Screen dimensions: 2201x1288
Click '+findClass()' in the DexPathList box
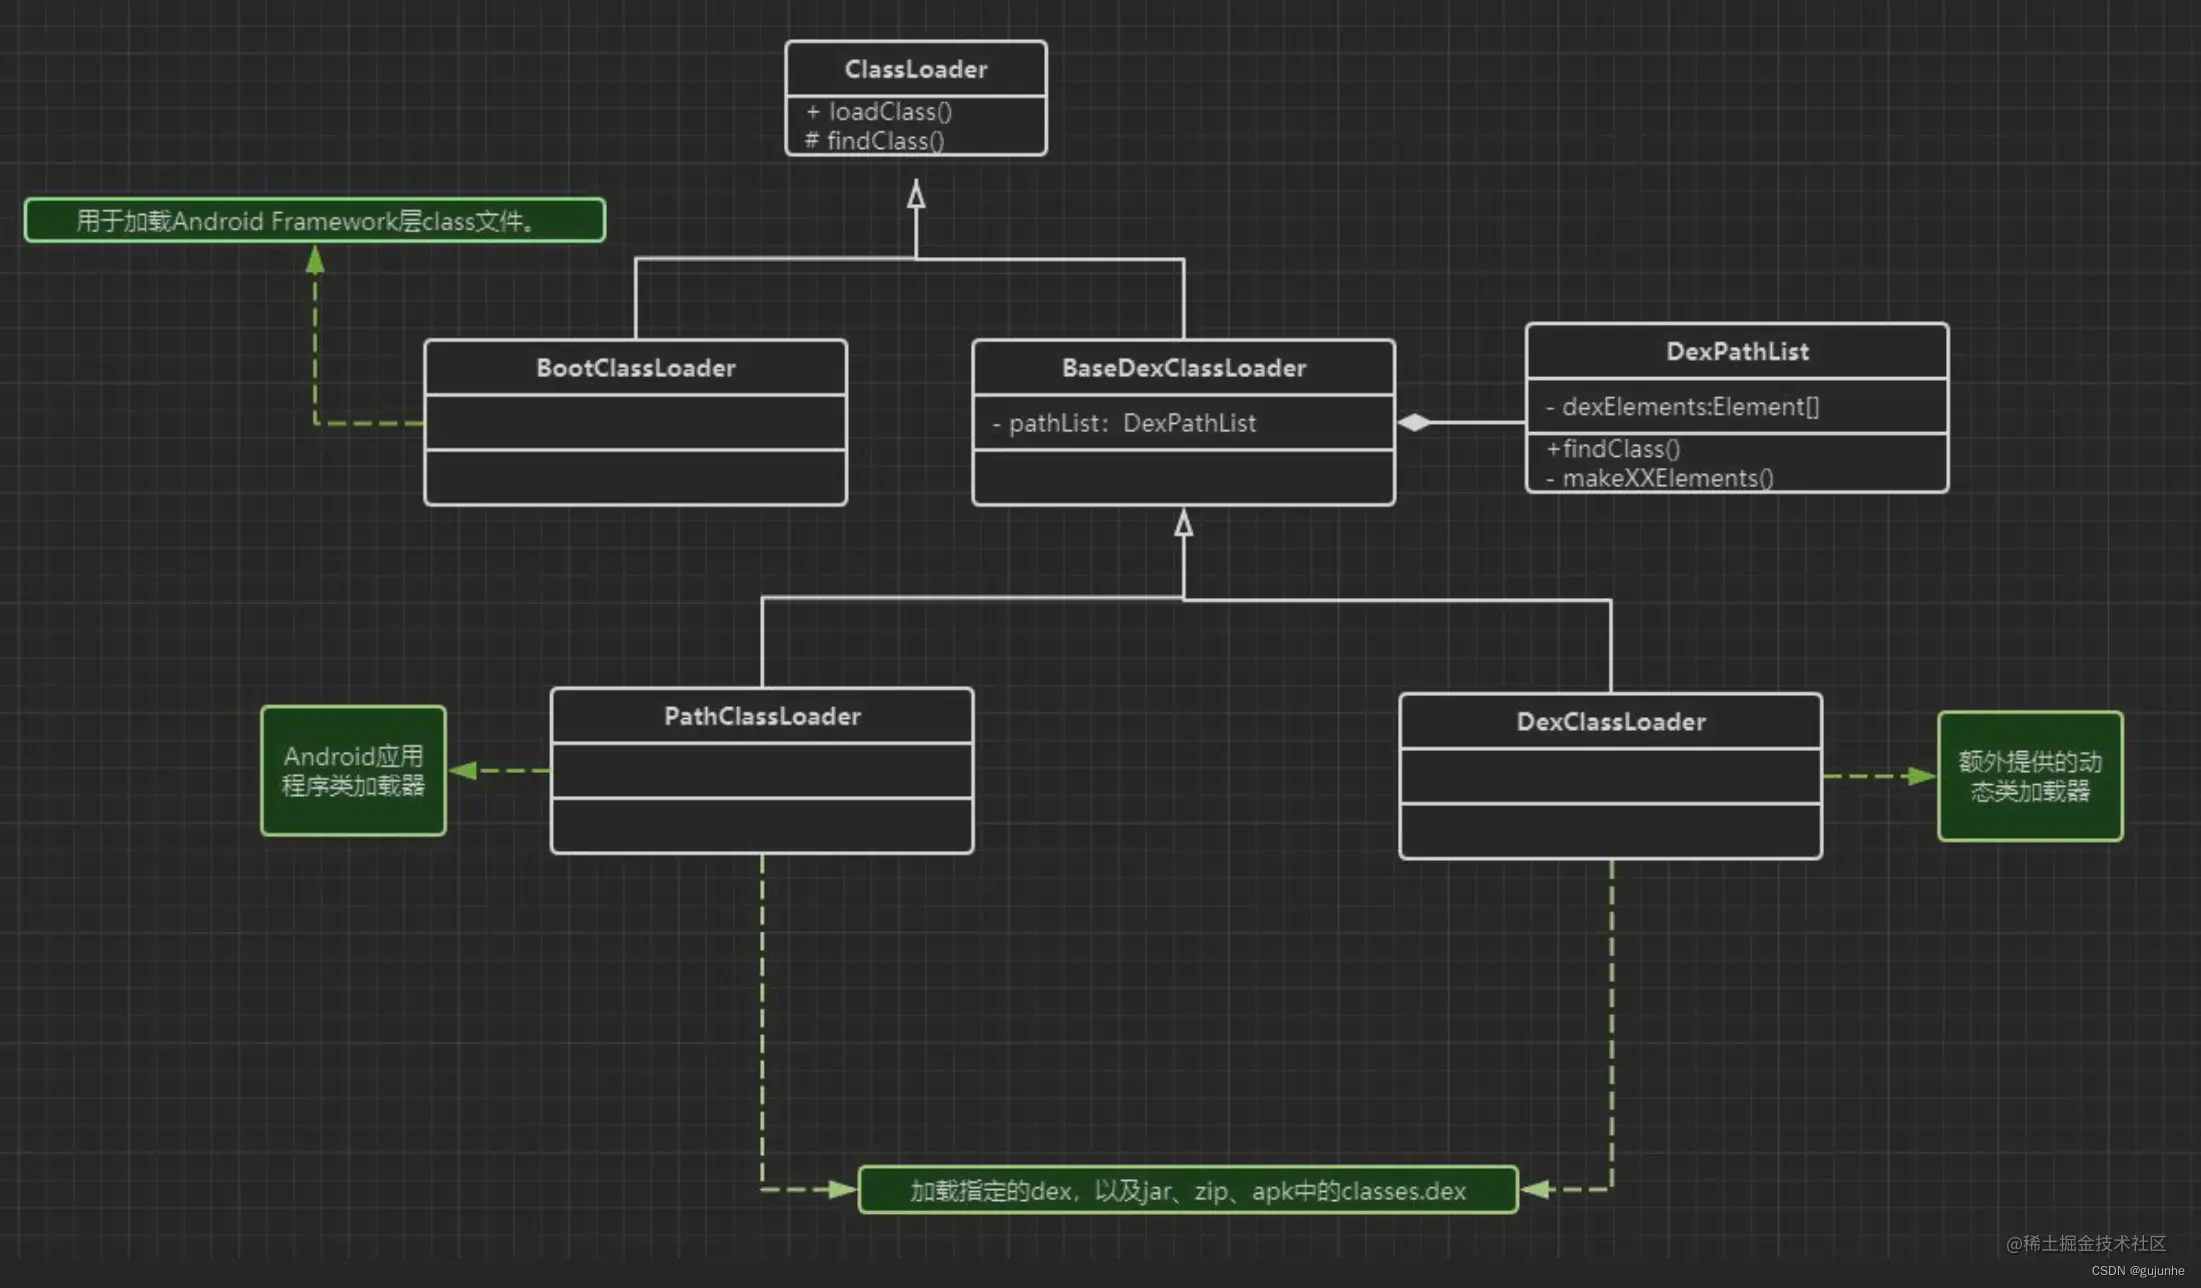click(1613, 449)
